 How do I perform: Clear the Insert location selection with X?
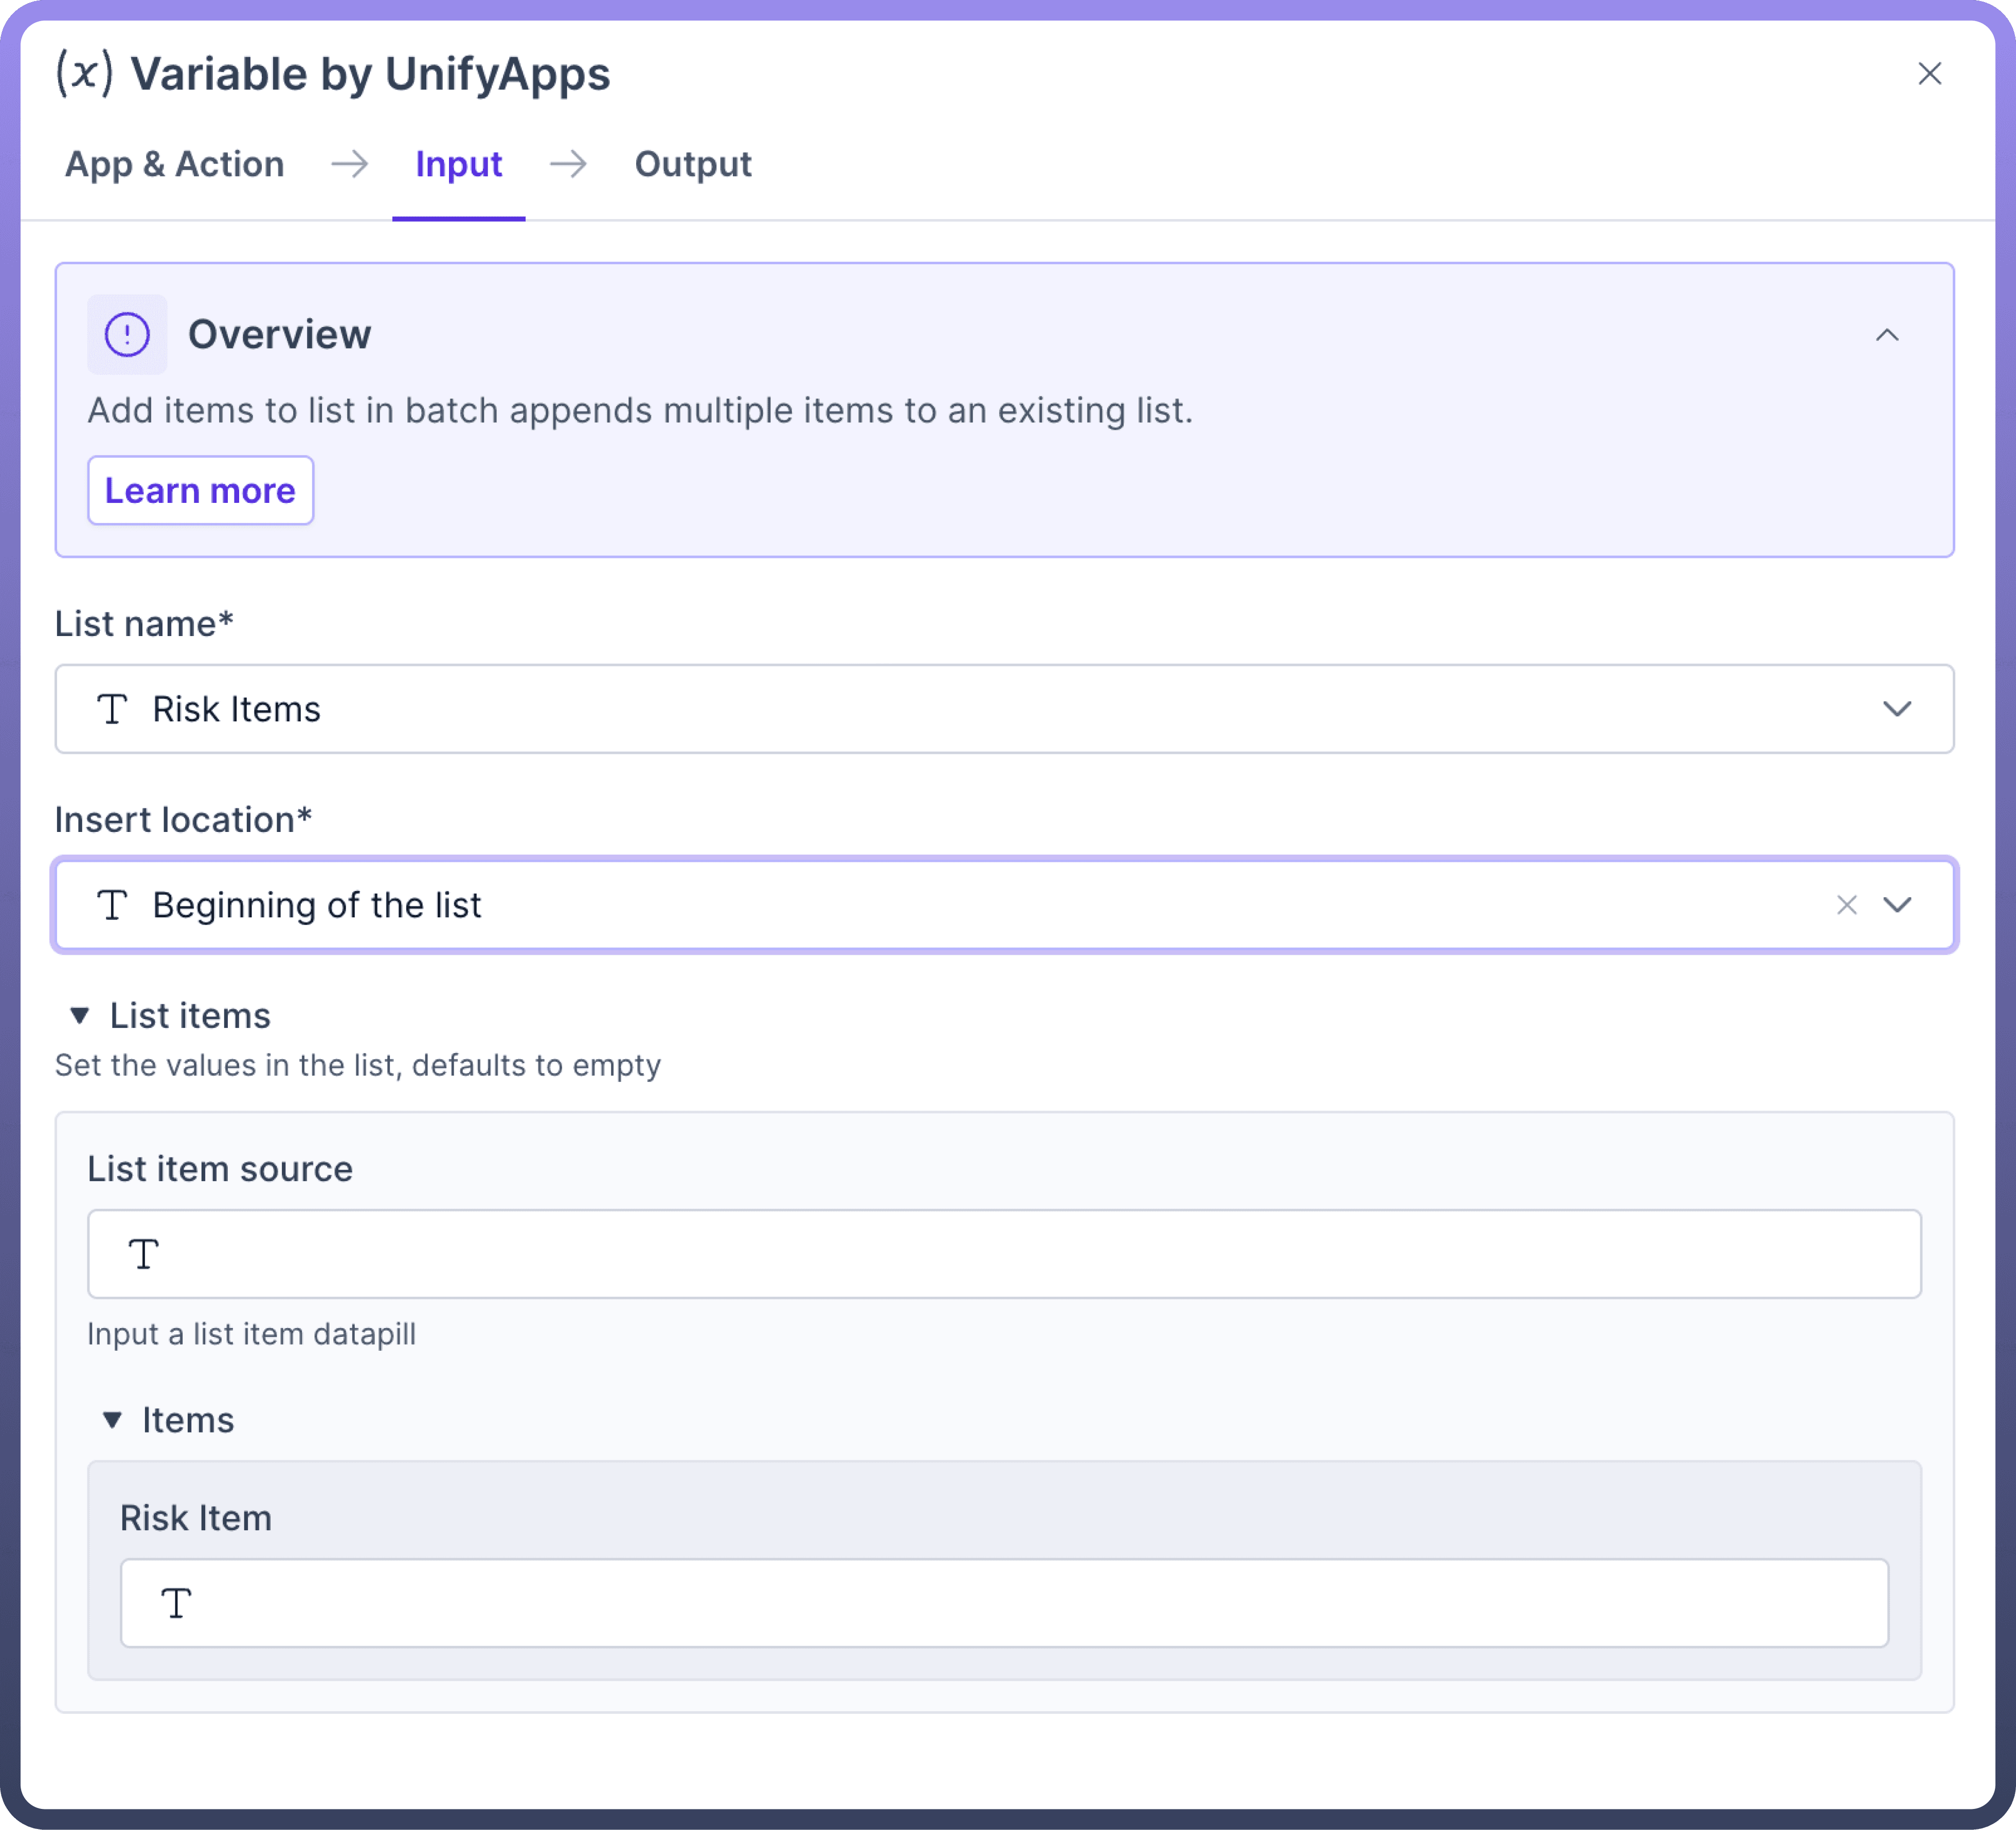click(x=1846, y=905)
